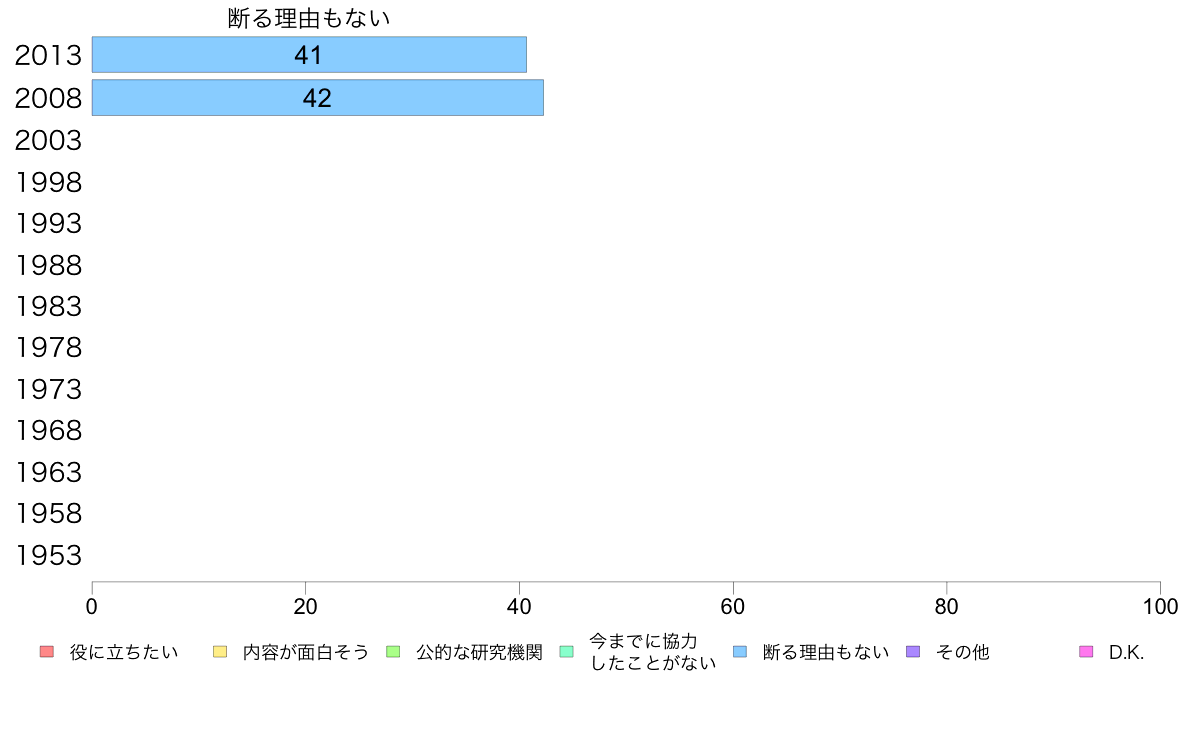Click the blue 断る理由もない legend swatch
The image size is (1188, 736).
[740, 652]
